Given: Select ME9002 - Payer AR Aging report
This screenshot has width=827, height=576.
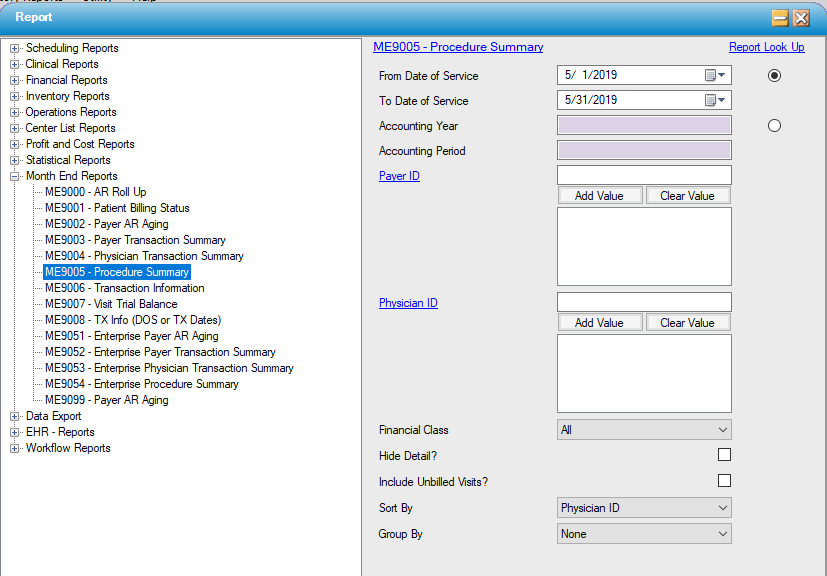Looking at the screenshot, I should tap(106, 224).
